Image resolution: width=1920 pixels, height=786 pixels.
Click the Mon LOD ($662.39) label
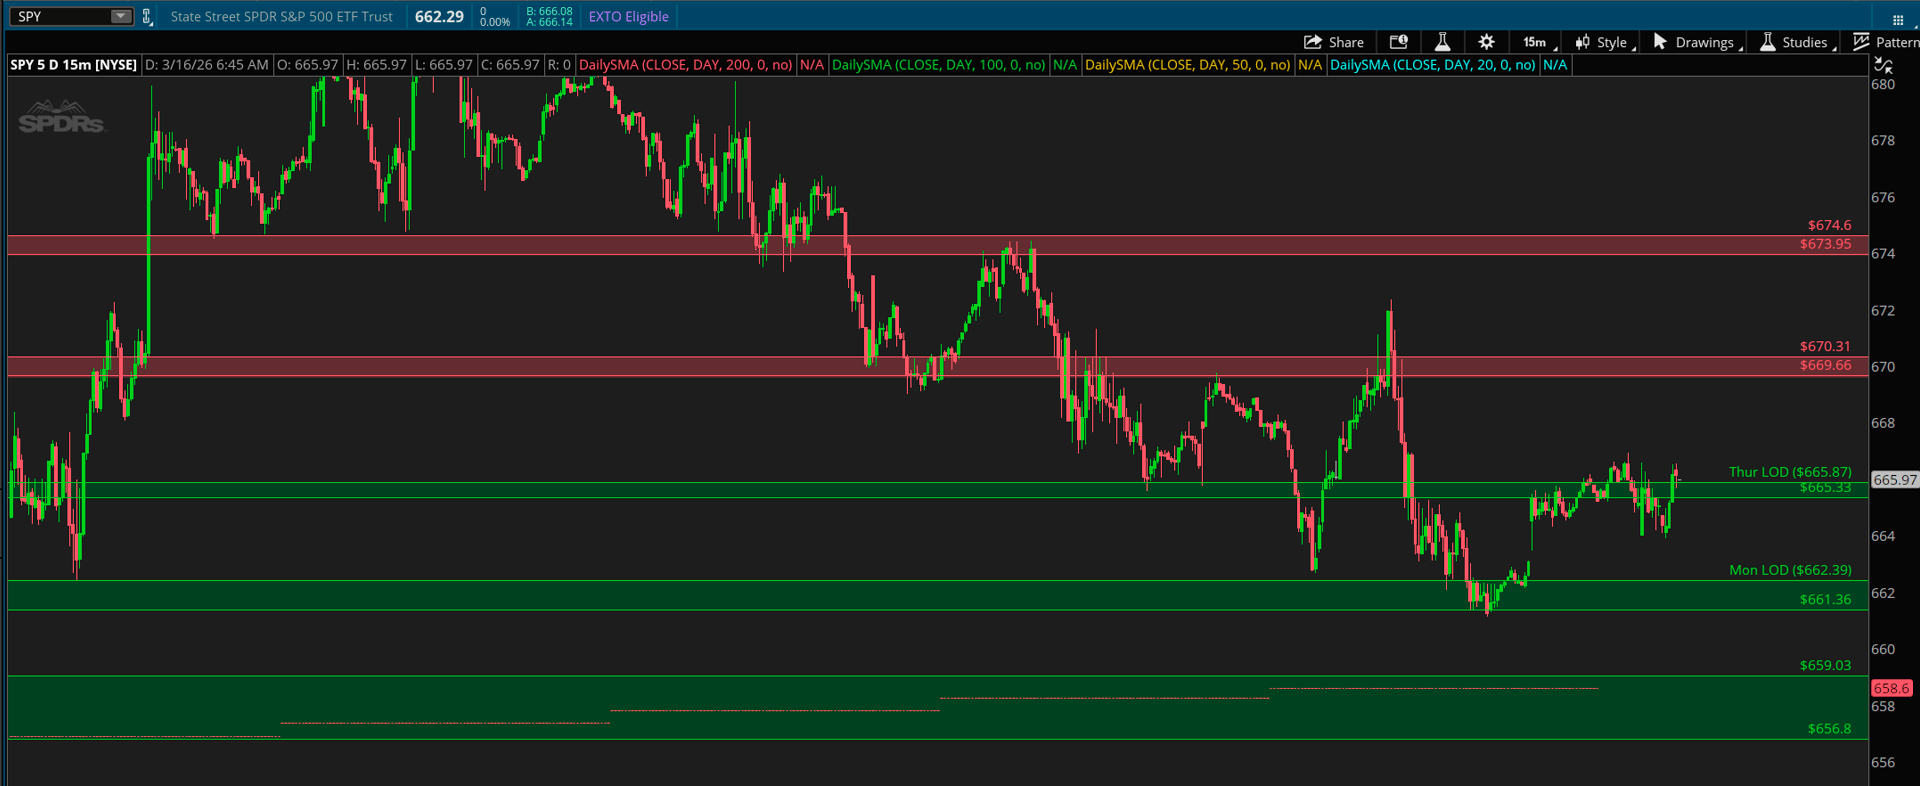pyautogui.click(x=1790, y=570)
